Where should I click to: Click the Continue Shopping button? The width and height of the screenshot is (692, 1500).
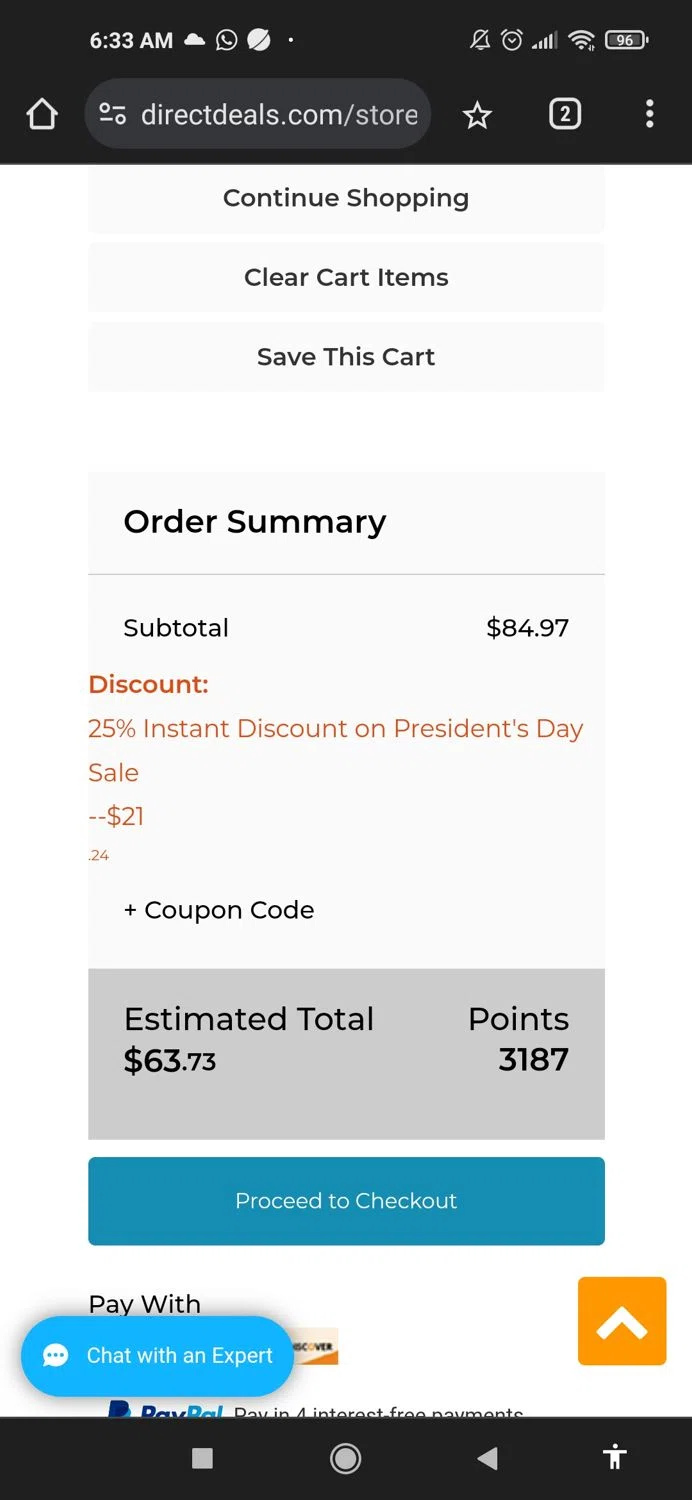346,198
